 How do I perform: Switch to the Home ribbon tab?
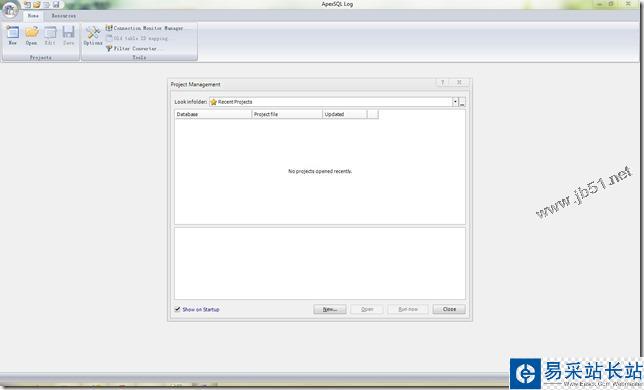tap(33, 16)
